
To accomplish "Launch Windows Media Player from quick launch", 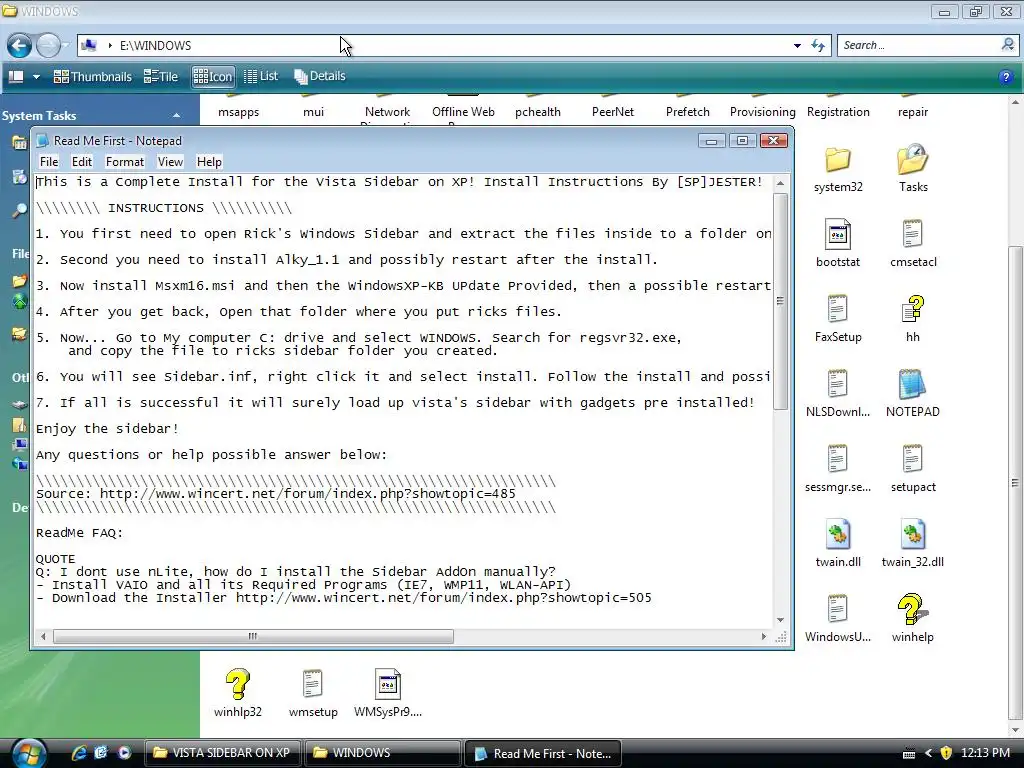I will [x=124, y=752].
